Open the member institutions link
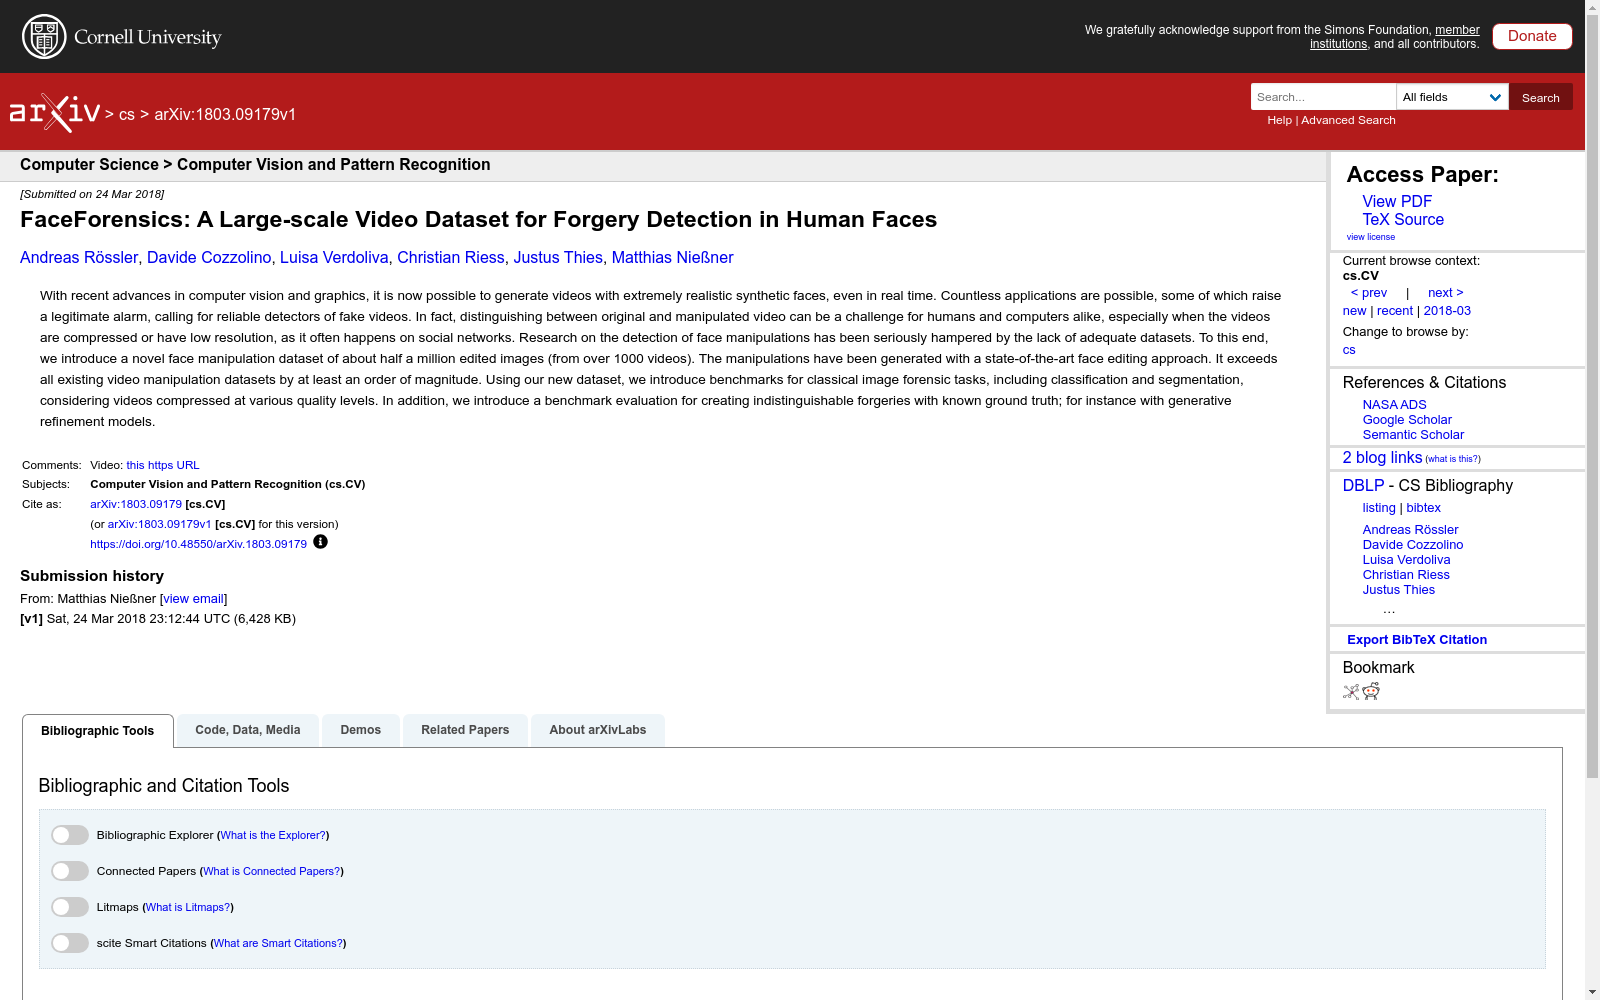Image resolution: width=1600 pixels, height=1000 pixels. pyautogui.click(x=1395, y=37)
